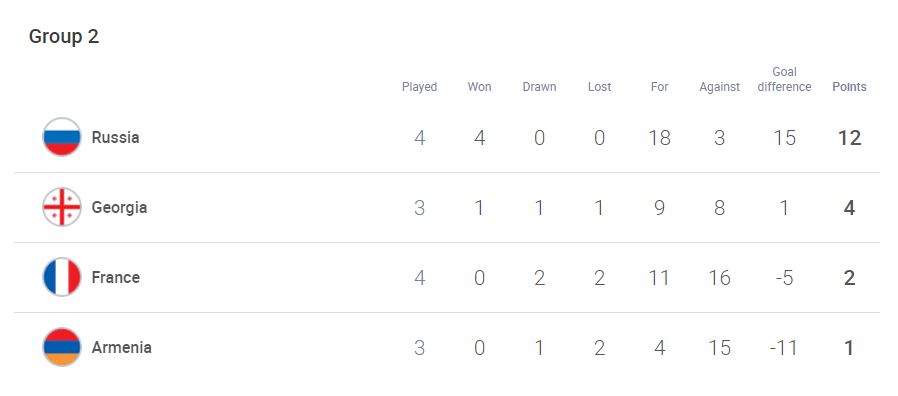Click Armenia's goal difference of -11

[784, 347]
